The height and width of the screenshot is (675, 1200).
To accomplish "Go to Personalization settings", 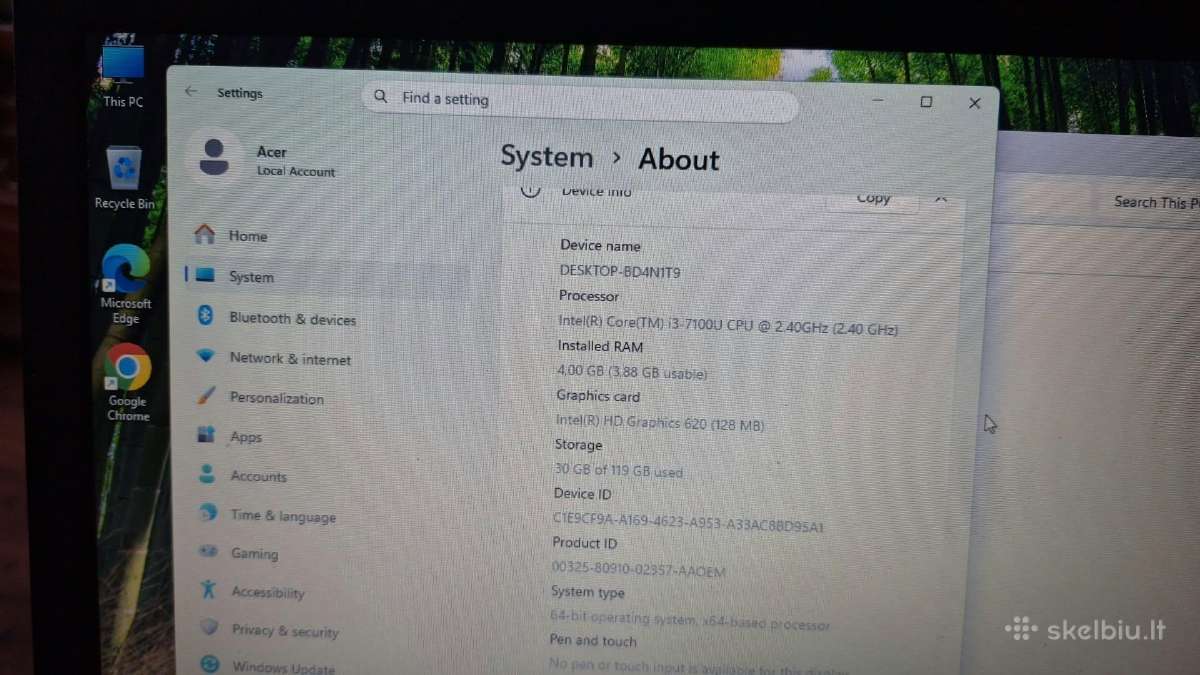I will (x=277, y=397).
